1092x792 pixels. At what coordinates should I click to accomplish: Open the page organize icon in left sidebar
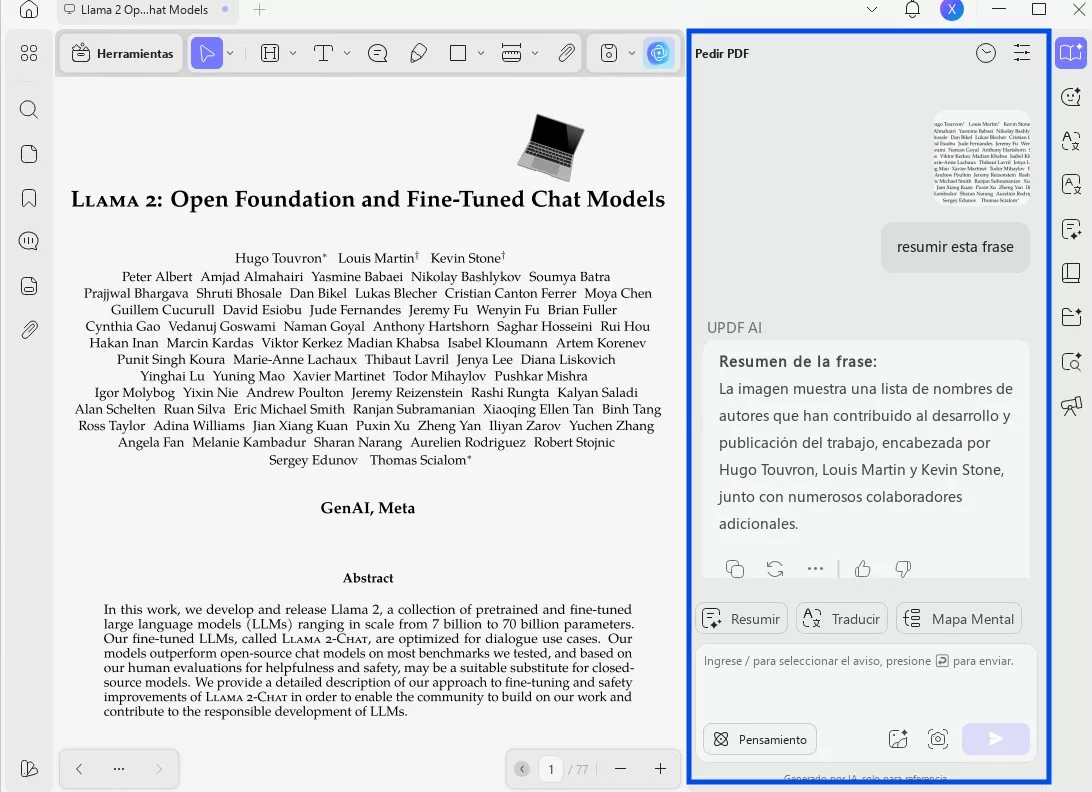pos(29,154)
